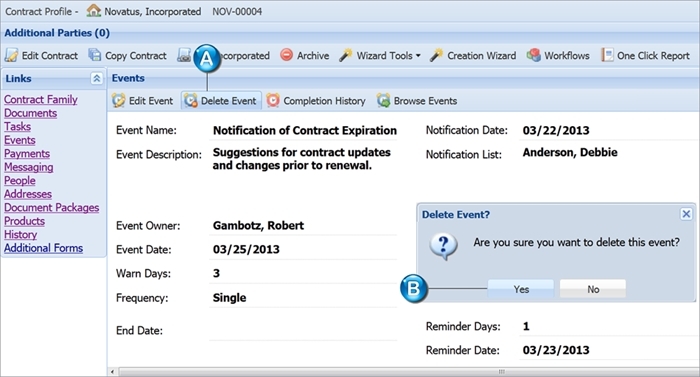Click the Creation Wizard wand icon
This screenshot has width=700, height=377.
[x=437, y=55]
